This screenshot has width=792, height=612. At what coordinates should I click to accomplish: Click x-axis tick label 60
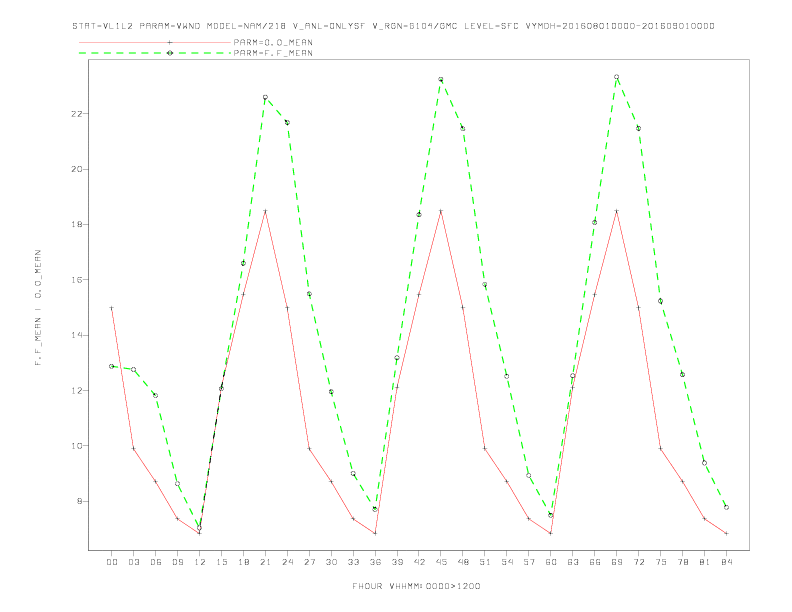point(551,562)
